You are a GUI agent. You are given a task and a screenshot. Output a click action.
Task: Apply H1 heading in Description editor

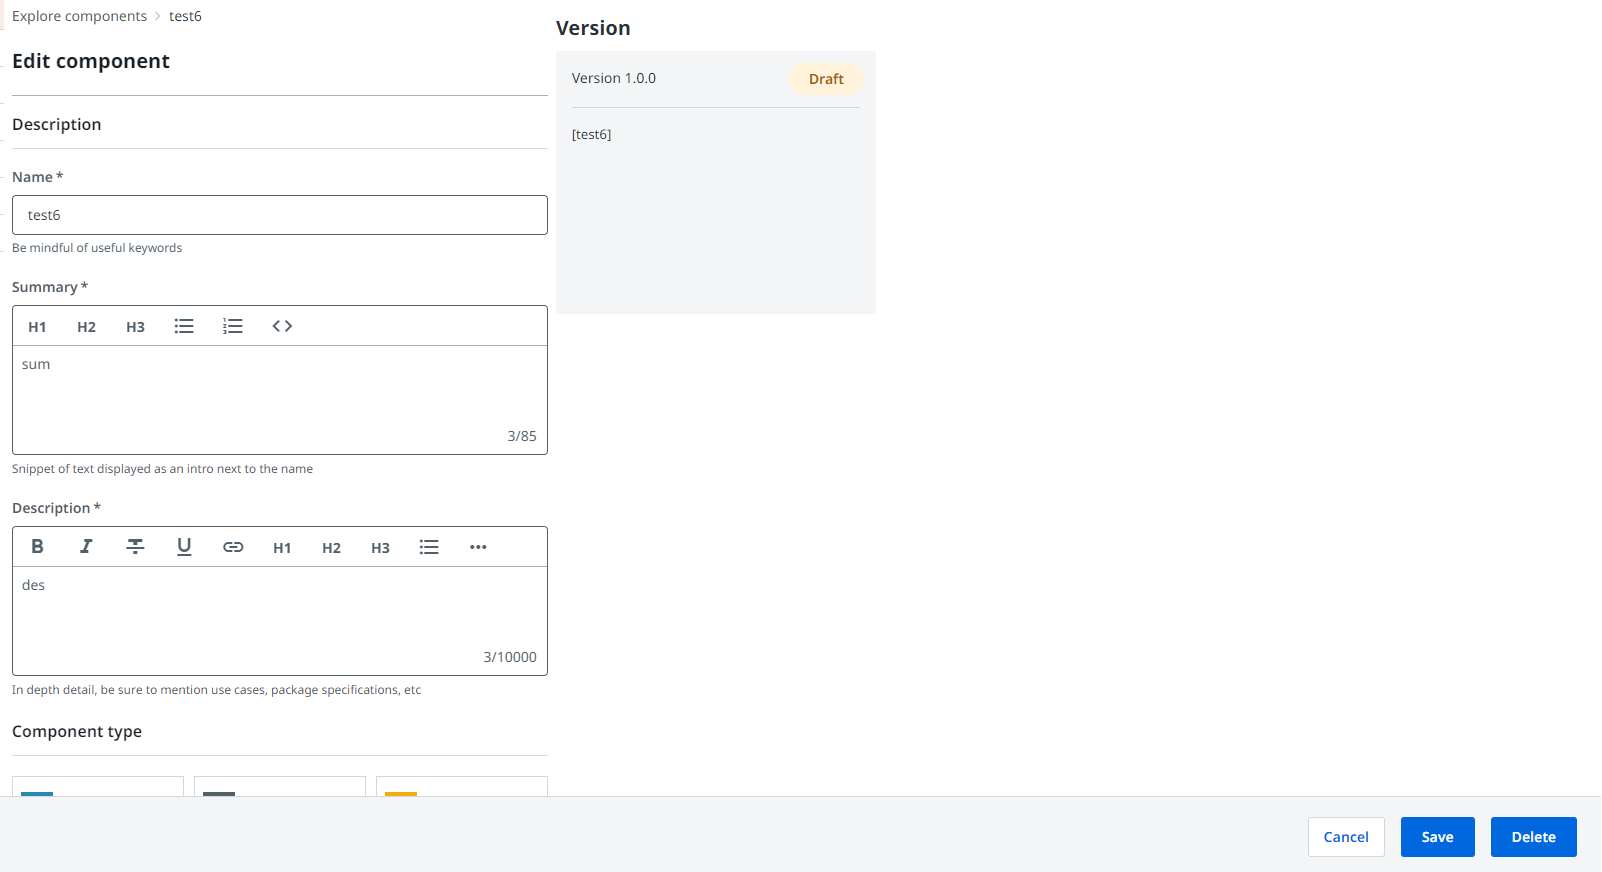[x=282, y=548]
